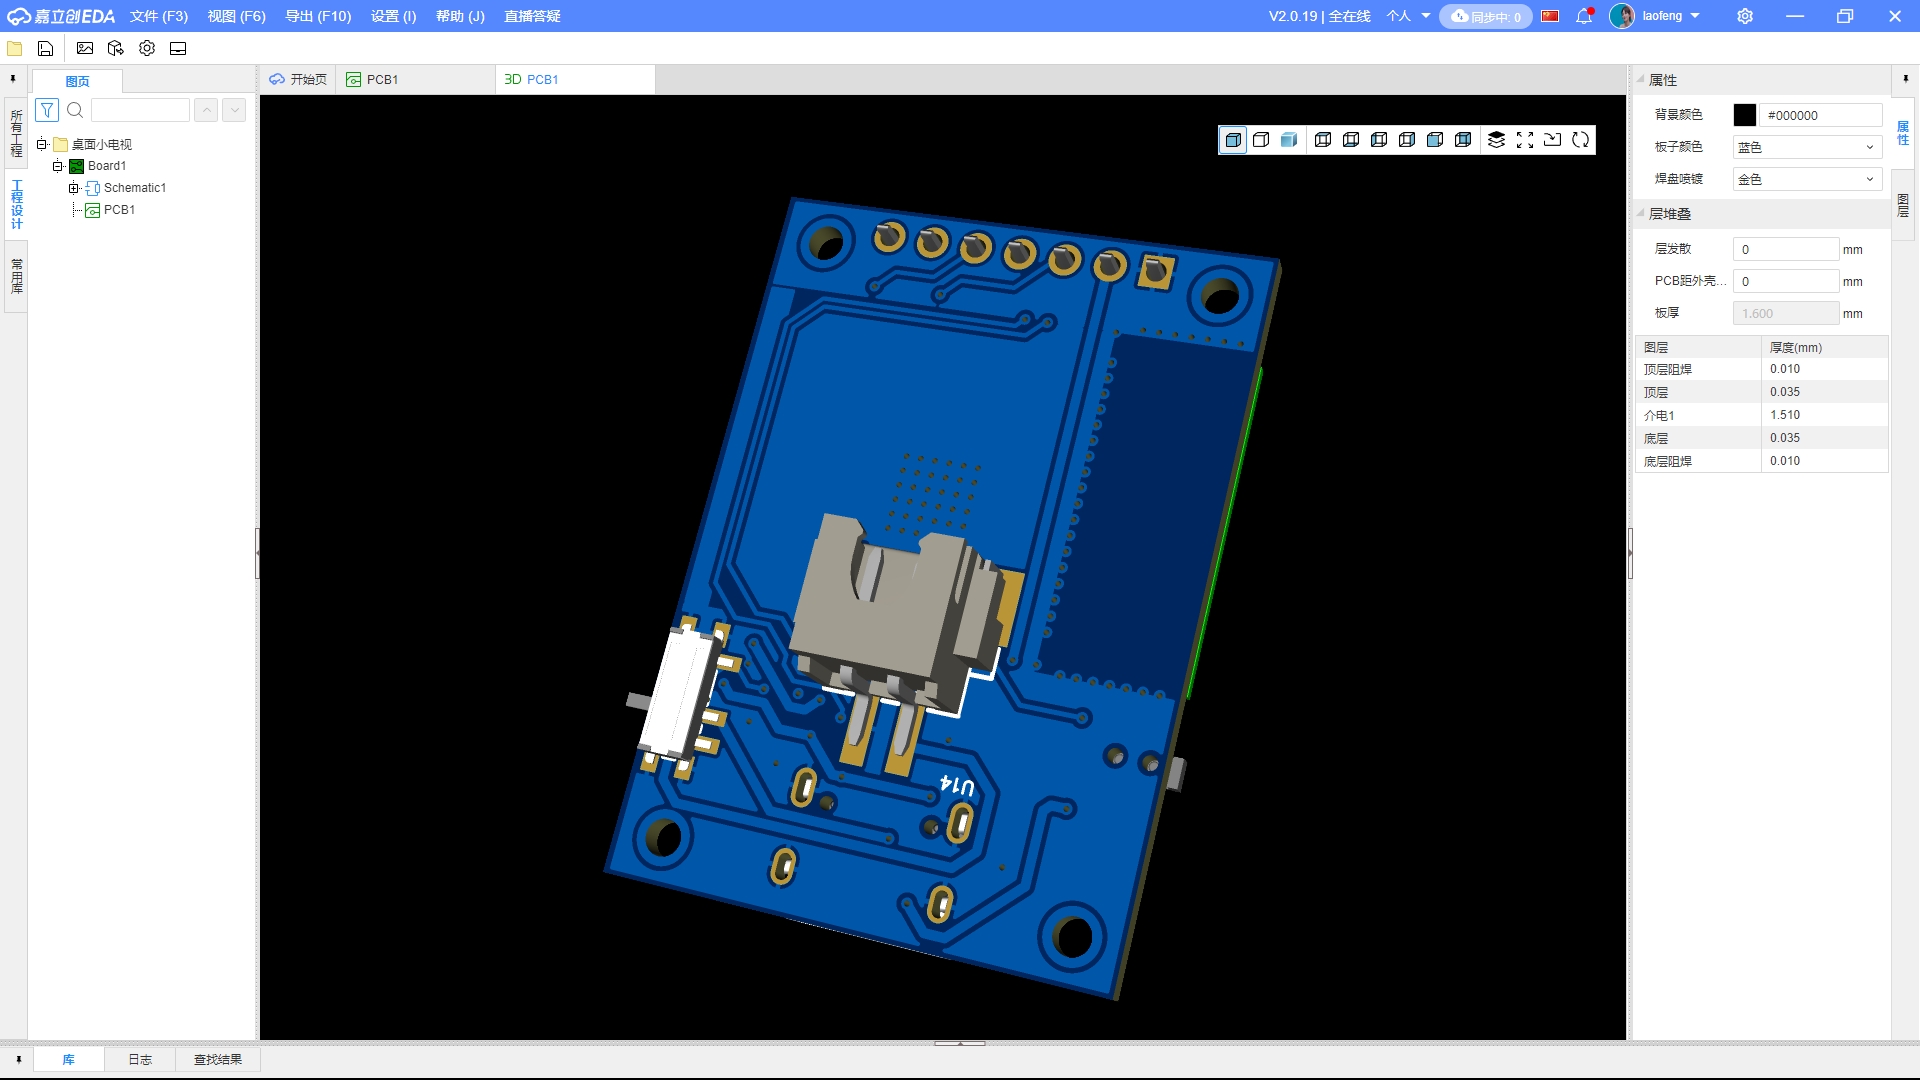Viewport: 1920px width, 1080px height.
Task: Click previous search result up arrow
Action: click(x=206, y=110)
